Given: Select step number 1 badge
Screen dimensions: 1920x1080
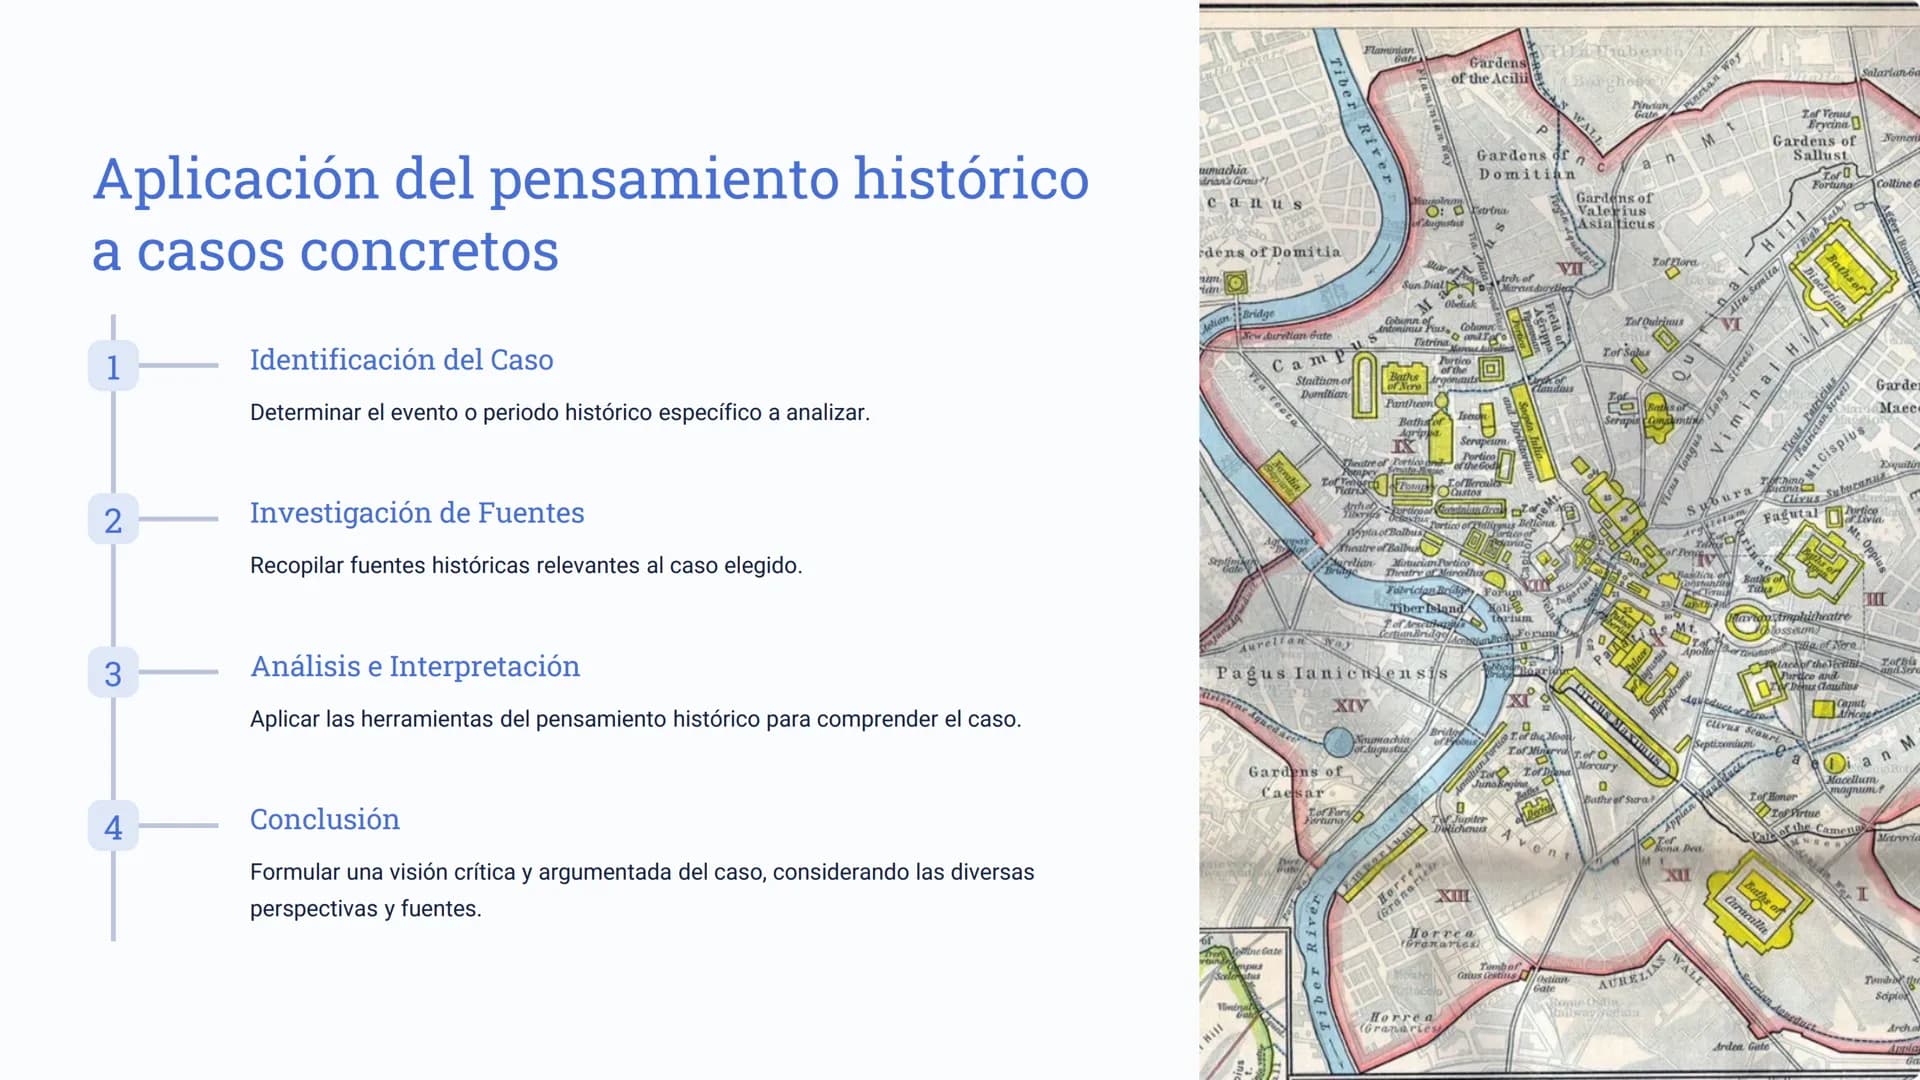Looking at the screenshot, I should [113, 366].
